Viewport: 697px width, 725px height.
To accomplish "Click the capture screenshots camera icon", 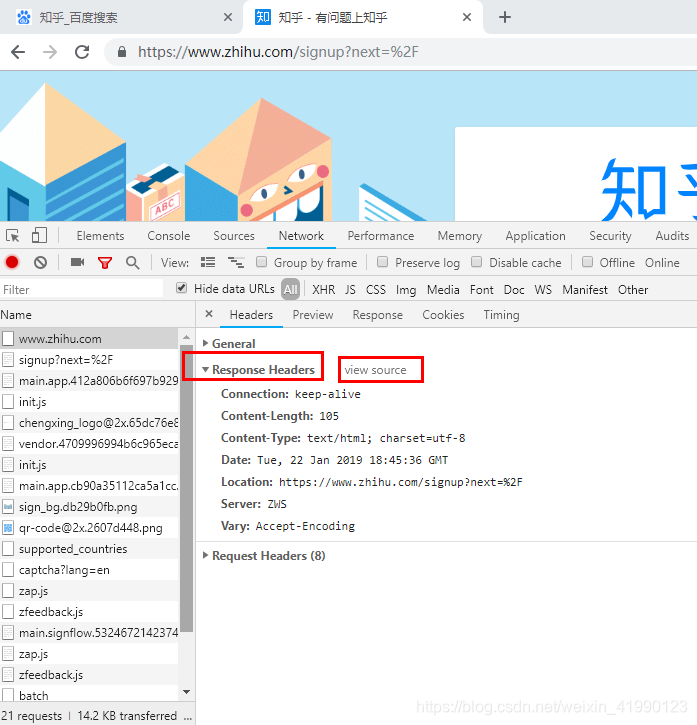I will [x=77, y=262].
